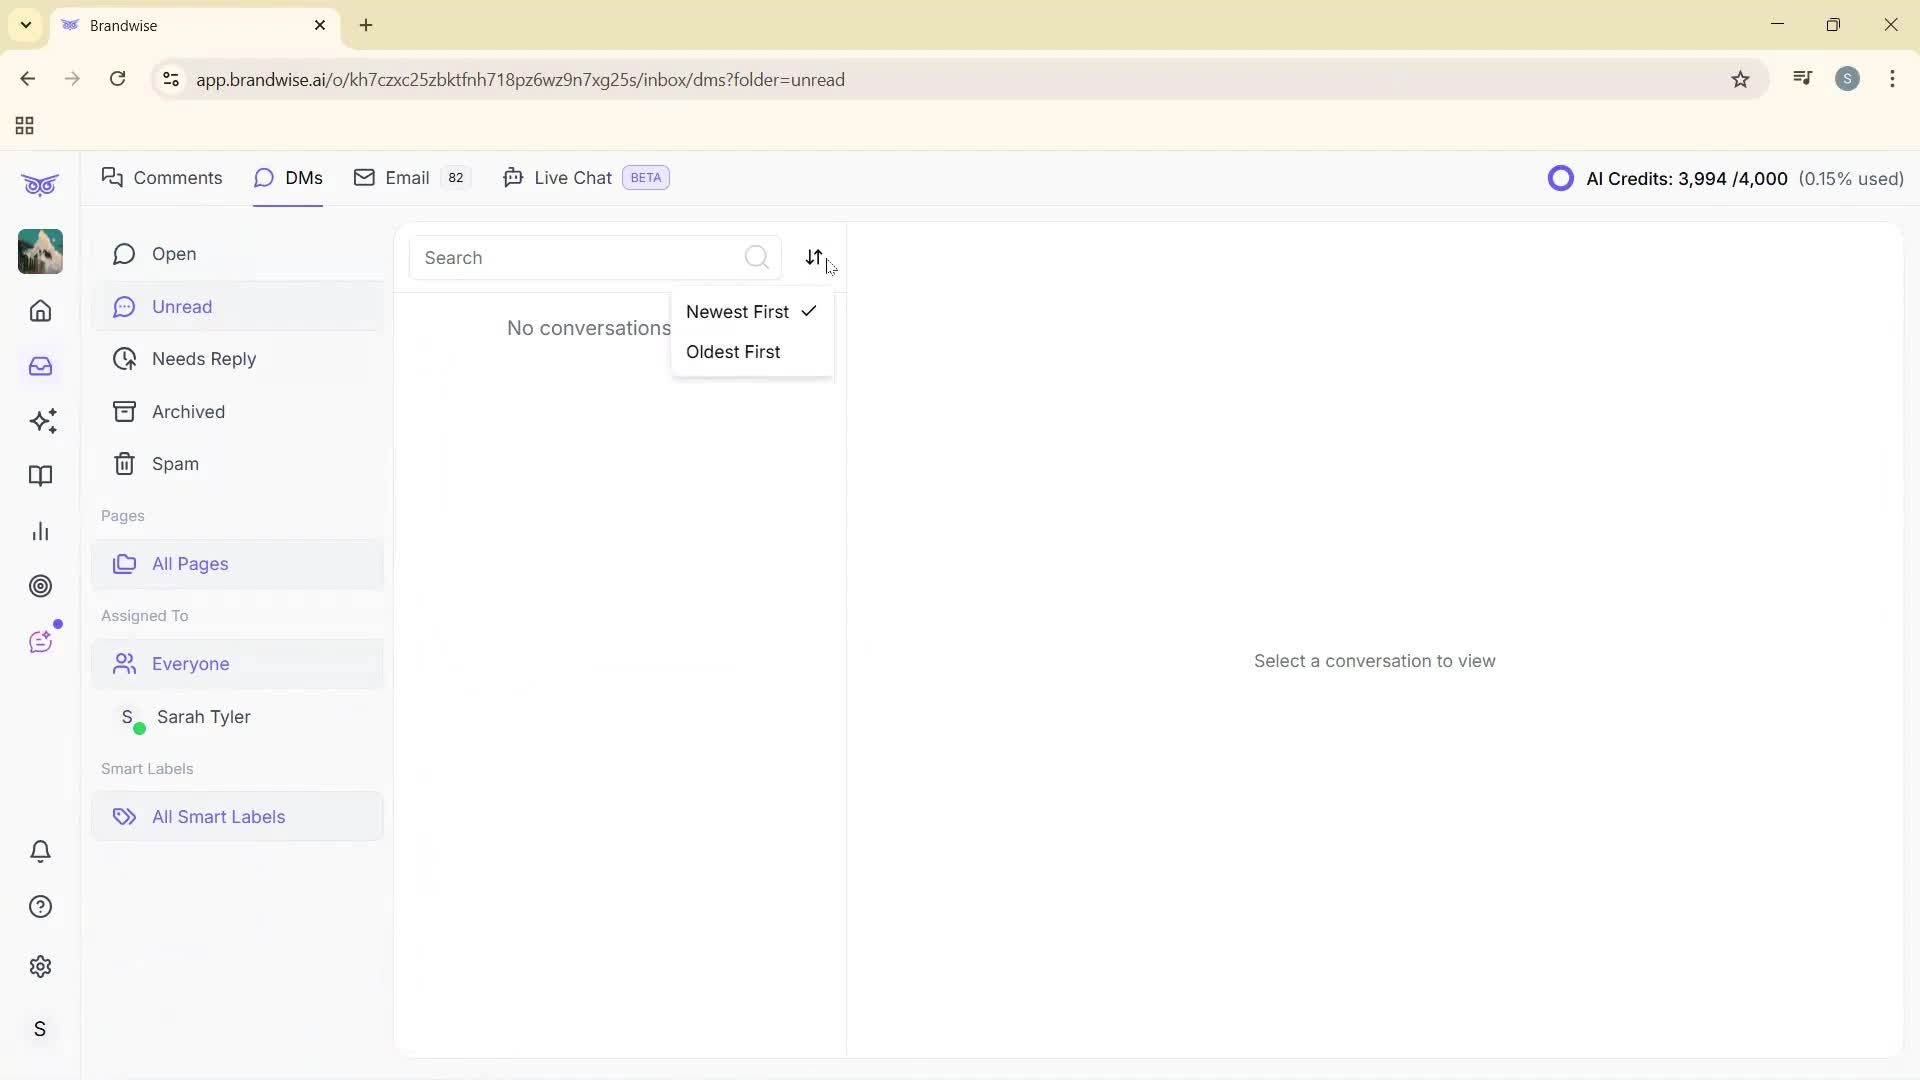Viewport: 1920px width, 1080px height.
Task: Open the Needs Reply folder
Action: (204, 359)
